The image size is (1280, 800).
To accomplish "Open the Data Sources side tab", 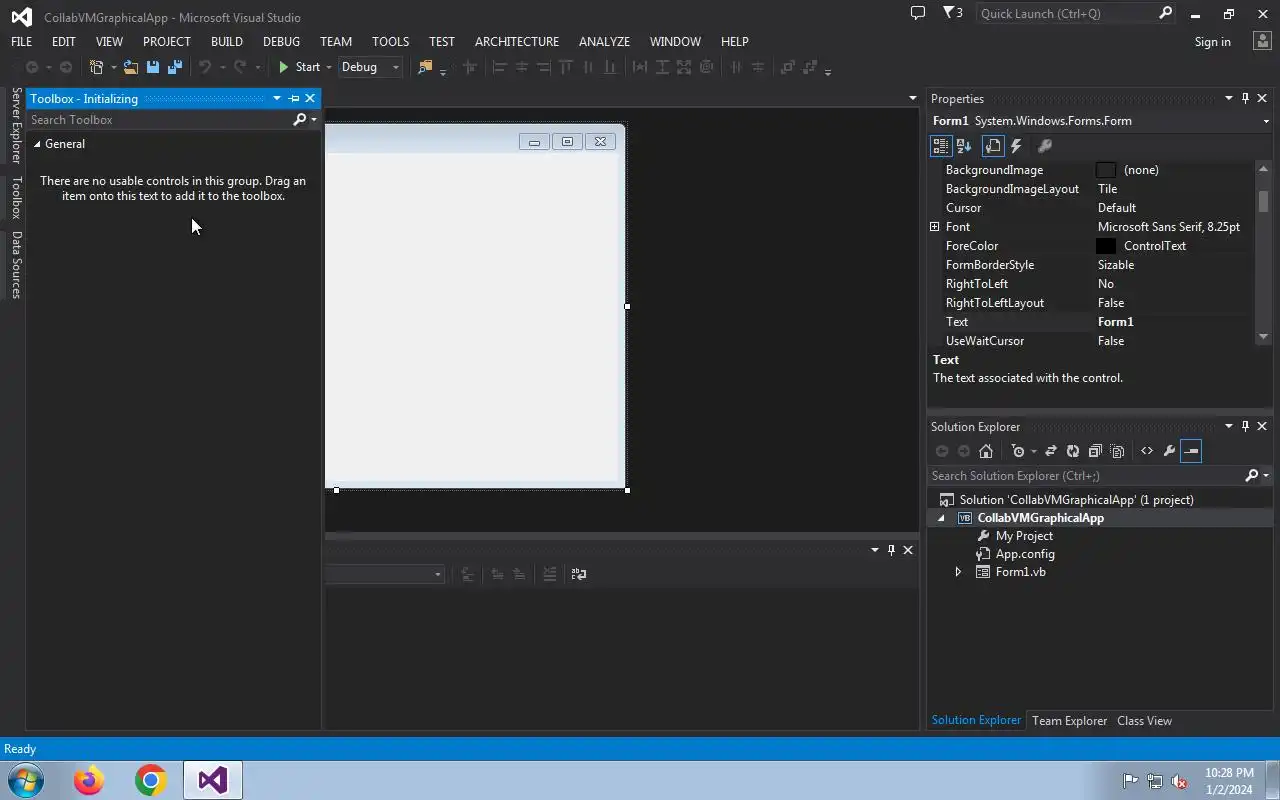I will 16,265.
